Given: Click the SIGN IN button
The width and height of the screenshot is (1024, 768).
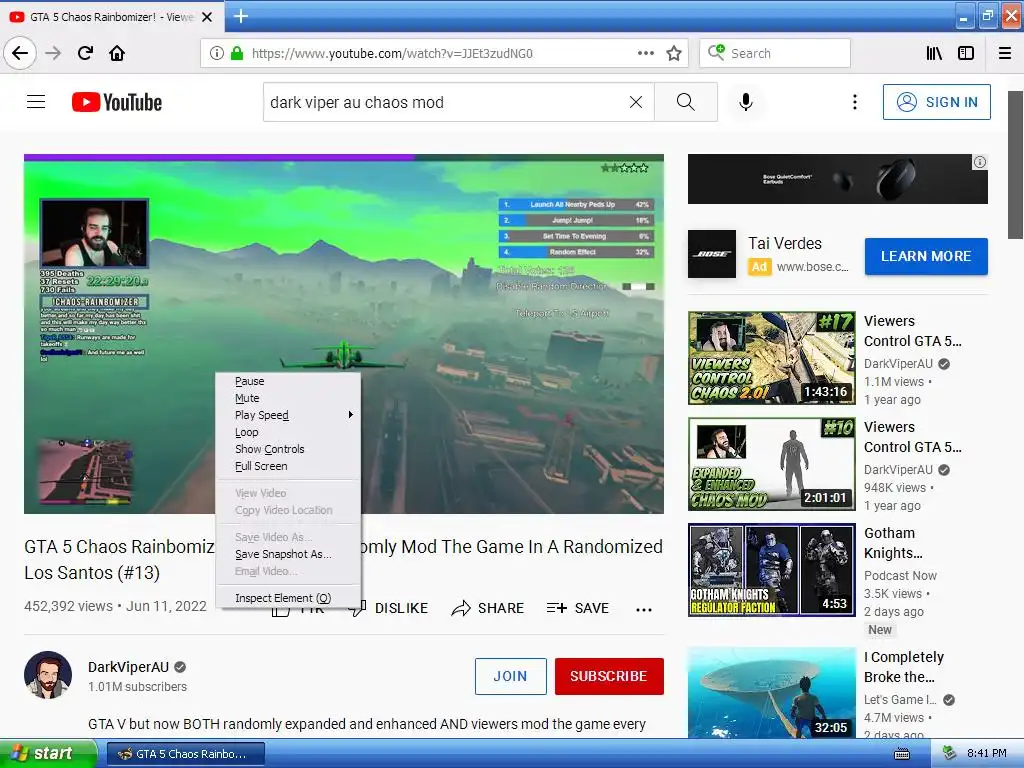Looking at the screenshot, I should [x=936, y=102].
